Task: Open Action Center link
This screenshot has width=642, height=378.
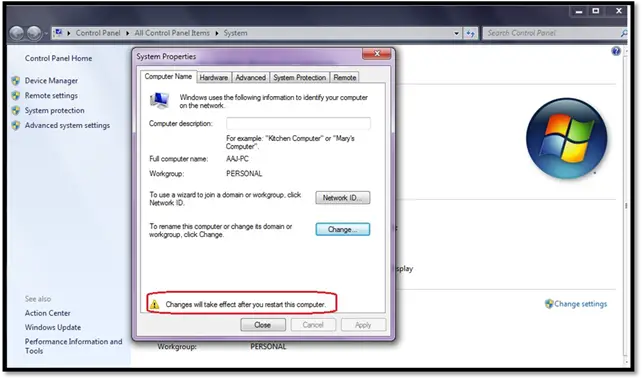Action: pyautogui.click(x=47, y=313)
